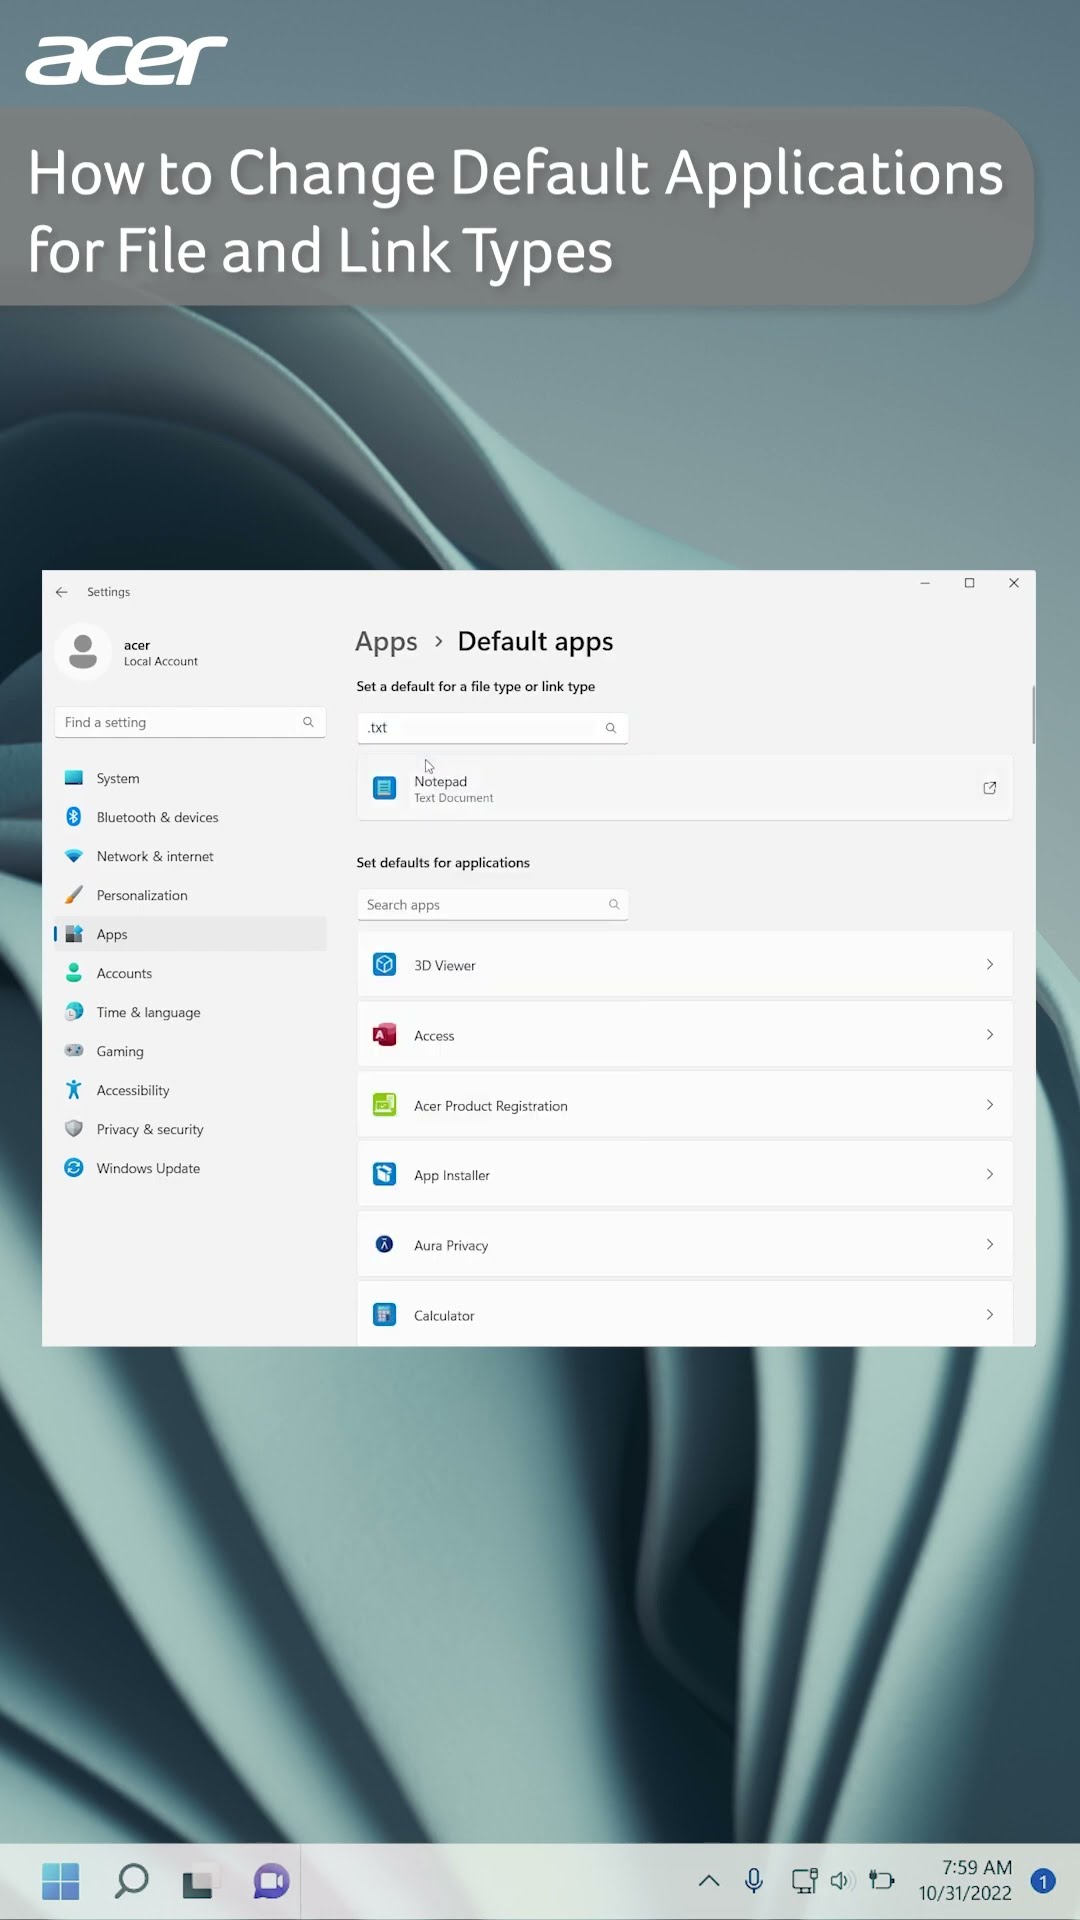Image resolution: width=1080 pixels, height=1920 pixels.
Task: Open the Notepad Text Document default entry
Action: coord(685,788)
